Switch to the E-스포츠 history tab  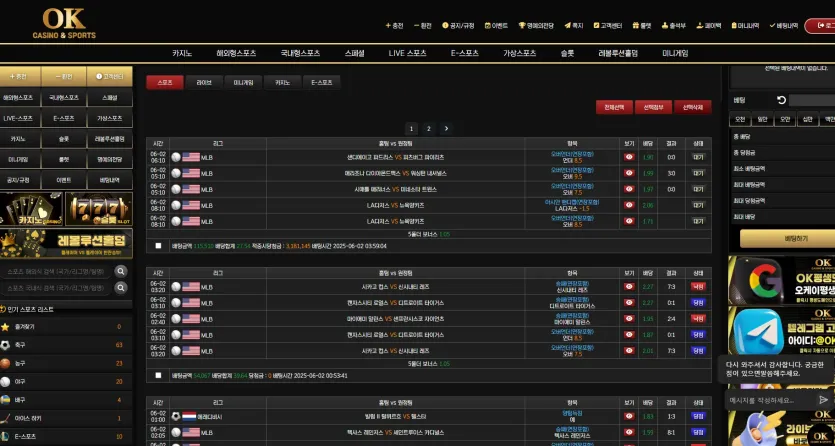[322, 82]
